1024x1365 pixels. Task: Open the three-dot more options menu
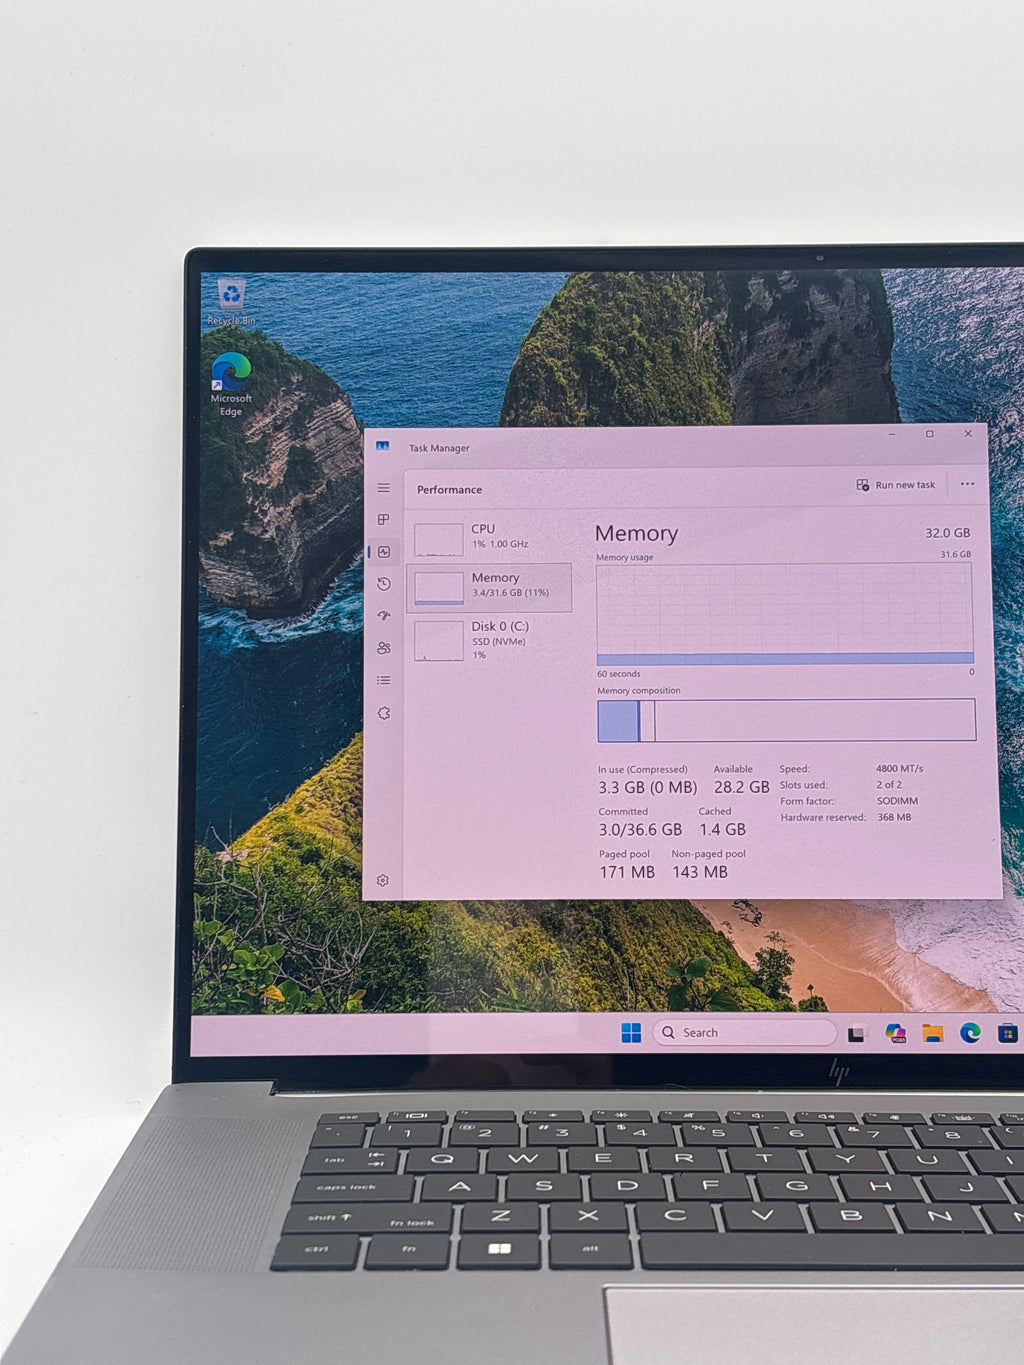(x=967, y=484)
